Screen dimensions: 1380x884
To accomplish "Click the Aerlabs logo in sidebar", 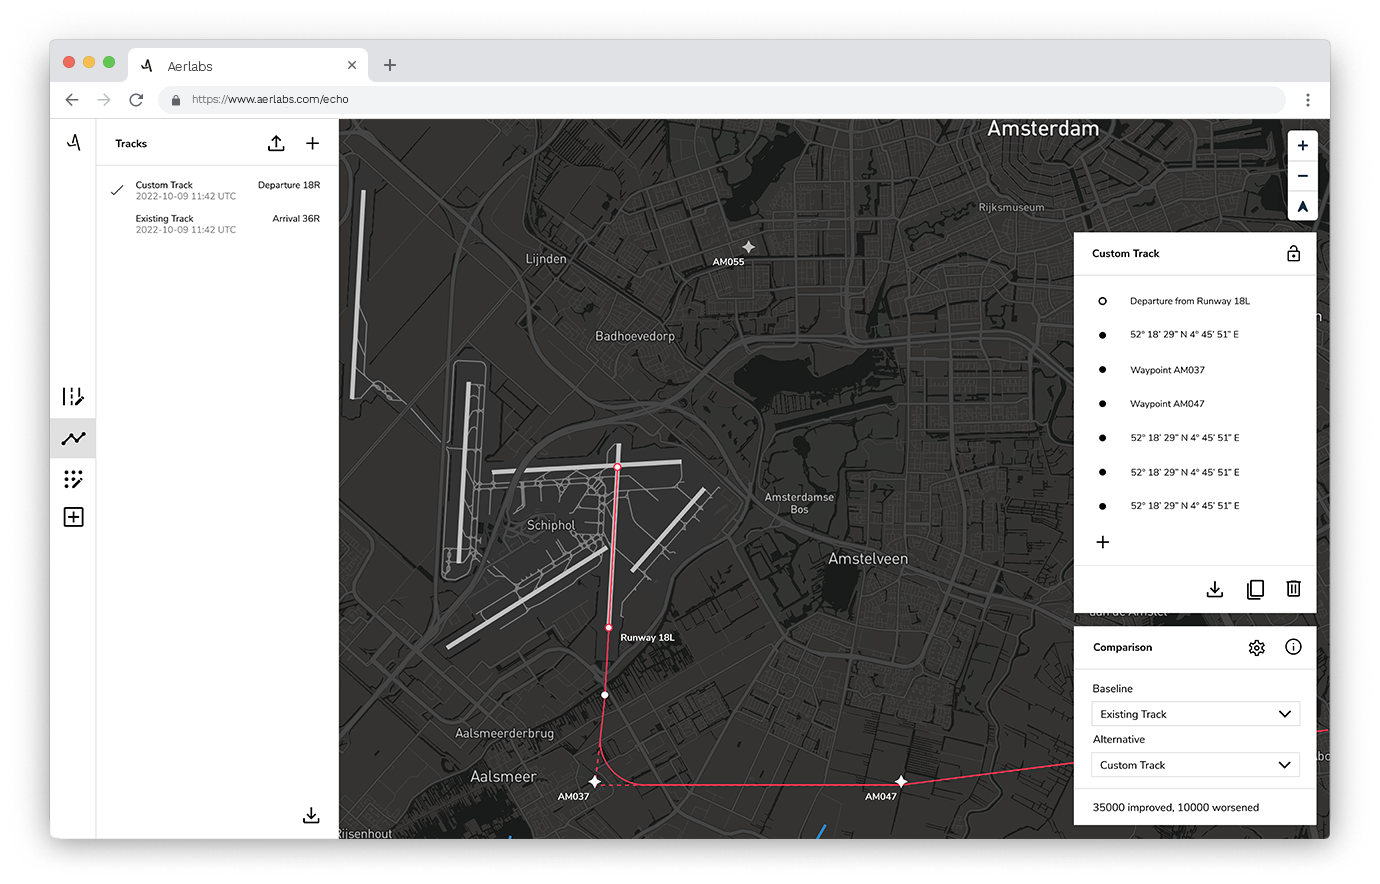I will click(74, 143).
